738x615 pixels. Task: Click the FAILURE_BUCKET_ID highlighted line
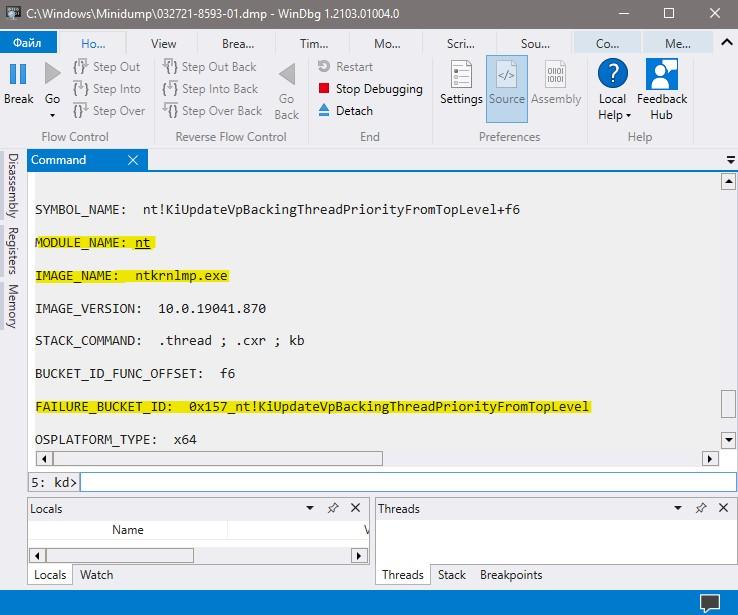(313, 407)
